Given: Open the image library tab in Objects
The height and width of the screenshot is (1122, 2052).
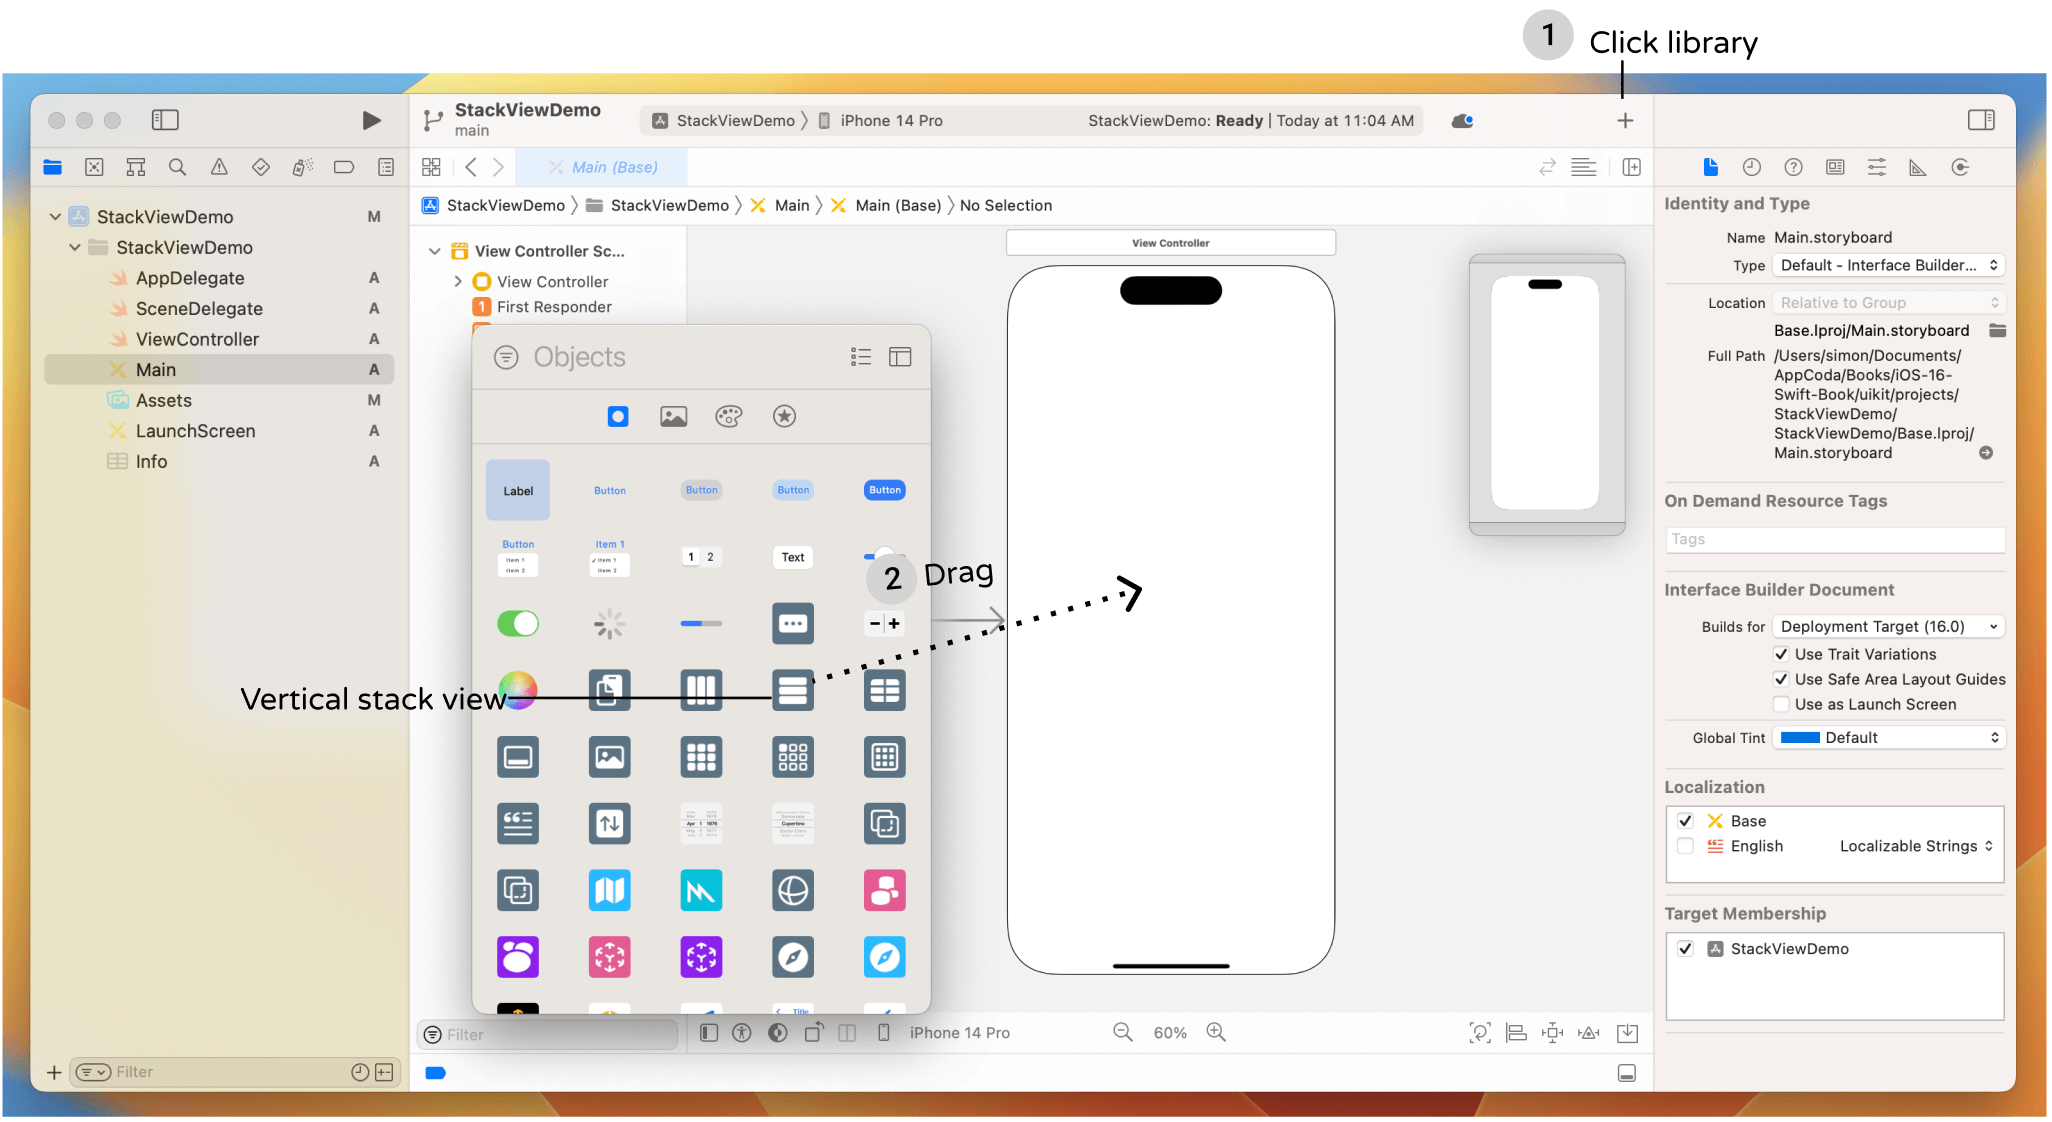Looking at the screenshot, I should click(673, 416).
